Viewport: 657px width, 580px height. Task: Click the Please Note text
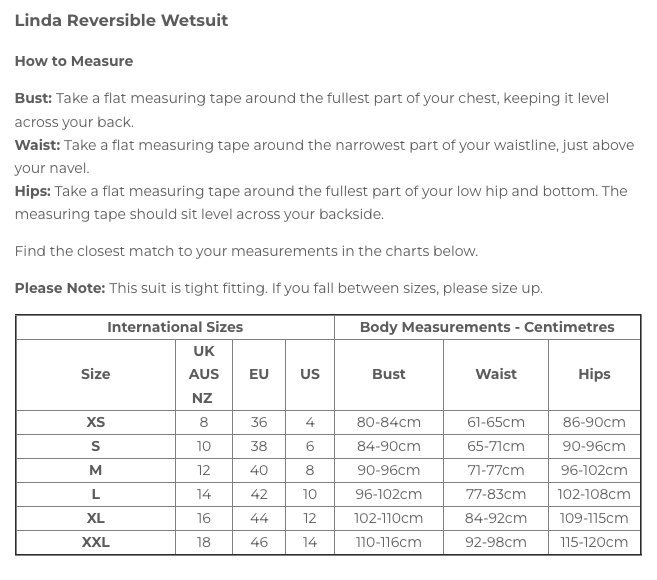pos(59,288)
